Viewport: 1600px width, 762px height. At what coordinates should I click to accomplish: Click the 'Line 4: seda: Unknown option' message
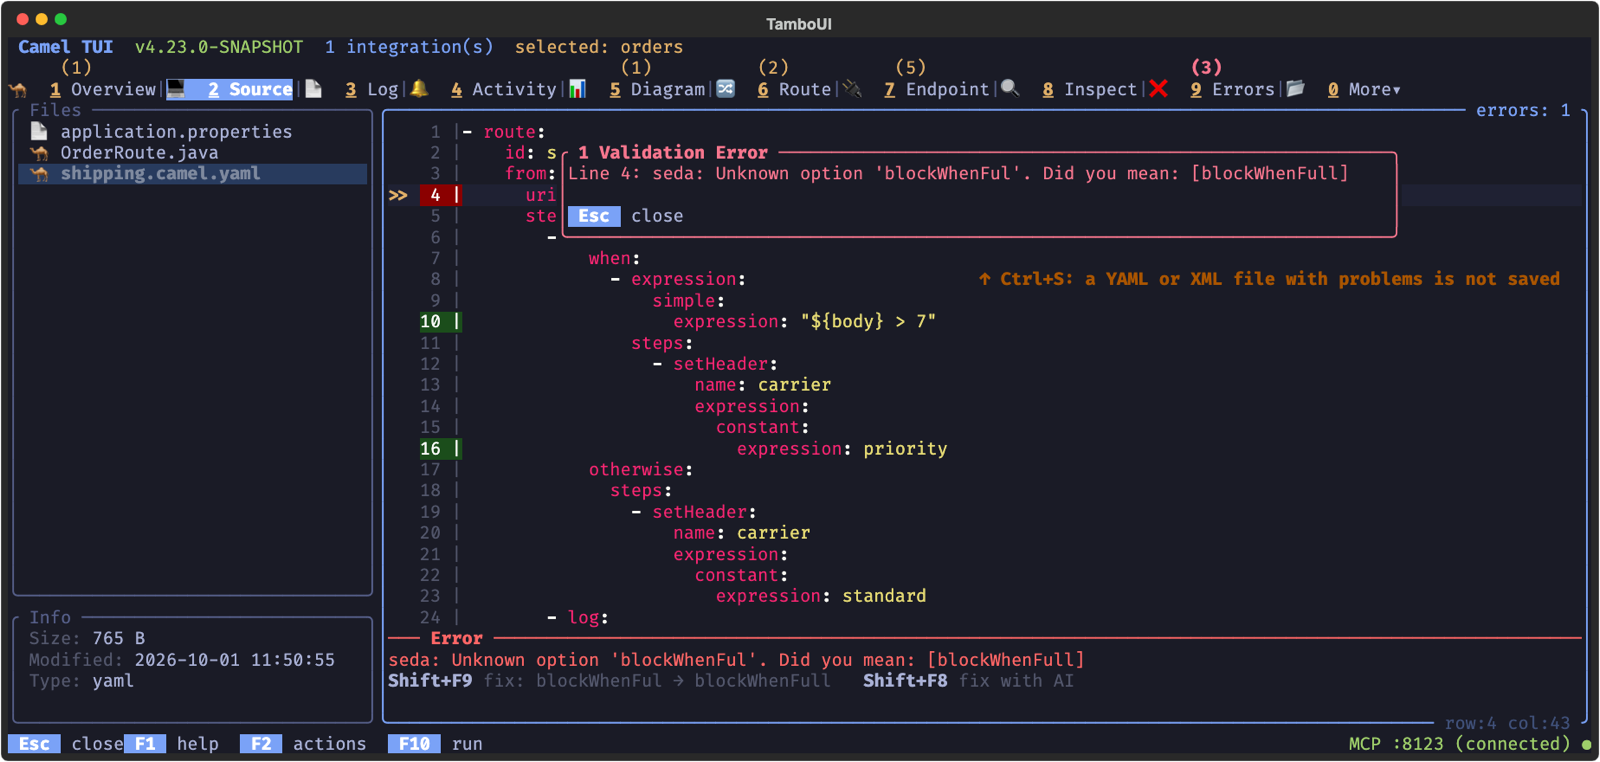coord(958,173)
